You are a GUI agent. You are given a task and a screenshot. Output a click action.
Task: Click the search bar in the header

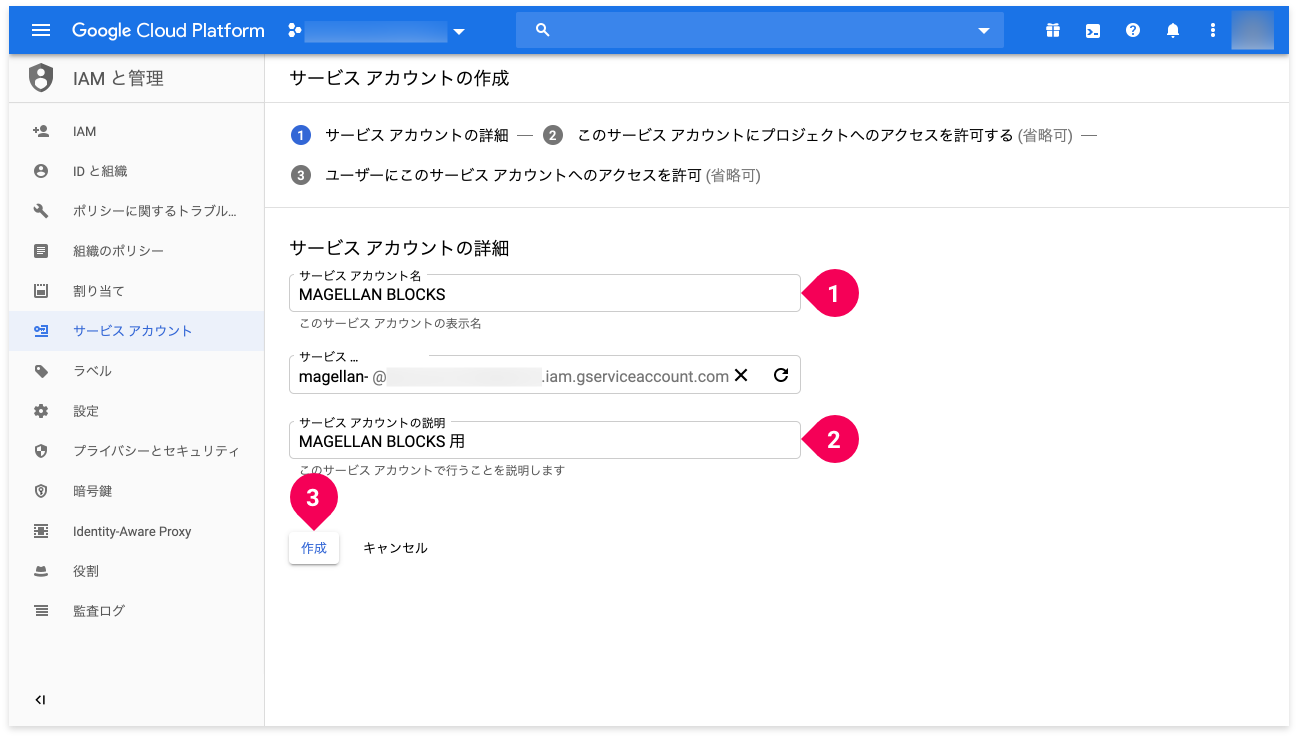760,30
